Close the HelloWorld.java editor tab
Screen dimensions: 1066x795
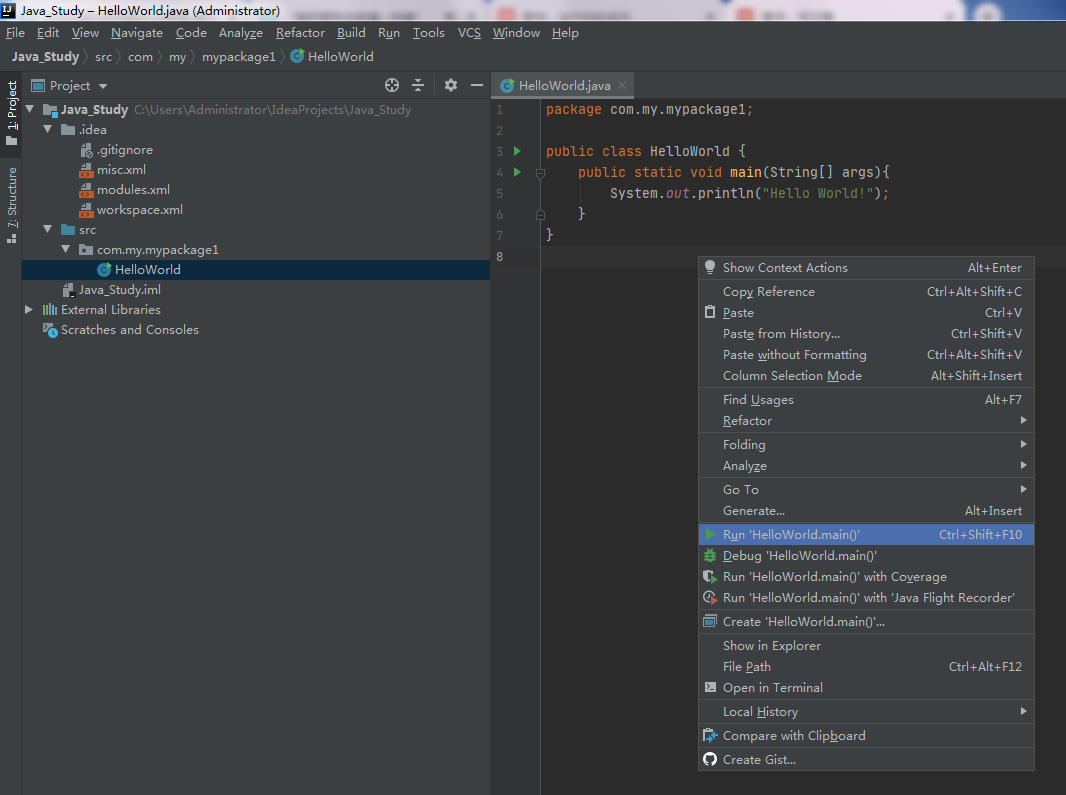coord(621,86)
